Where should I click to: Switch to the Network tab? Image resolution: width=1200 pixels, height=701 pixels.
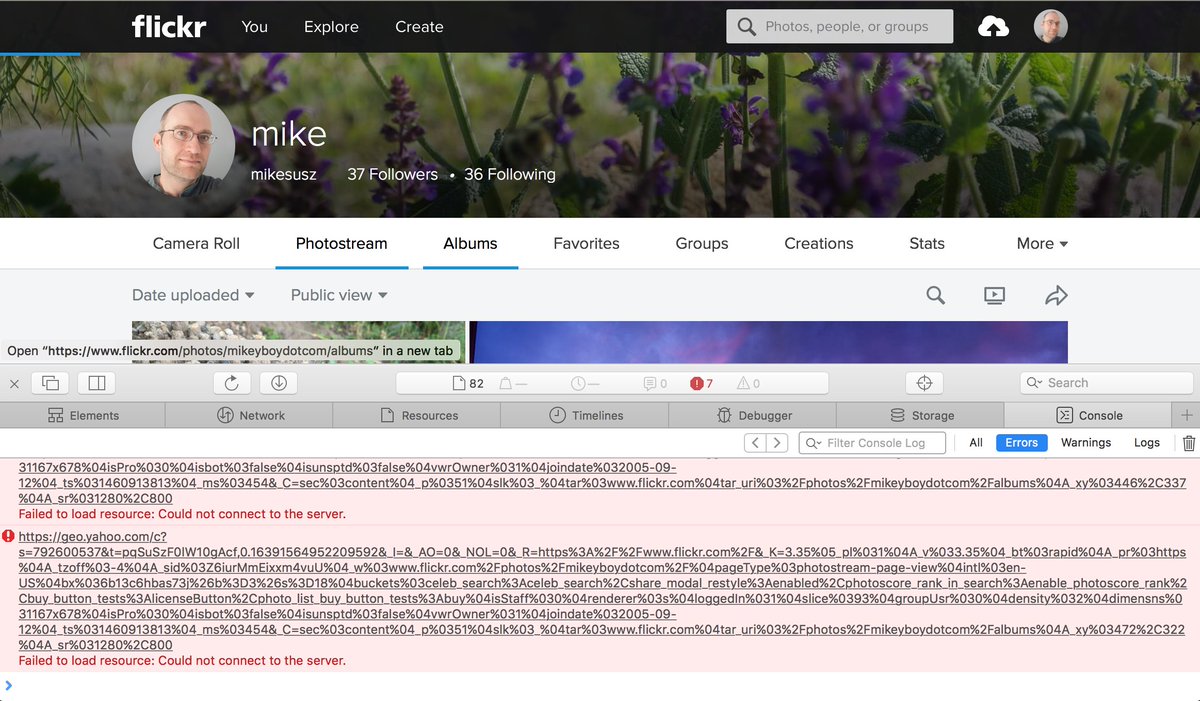pyautogui.click(x=250, y=415)
